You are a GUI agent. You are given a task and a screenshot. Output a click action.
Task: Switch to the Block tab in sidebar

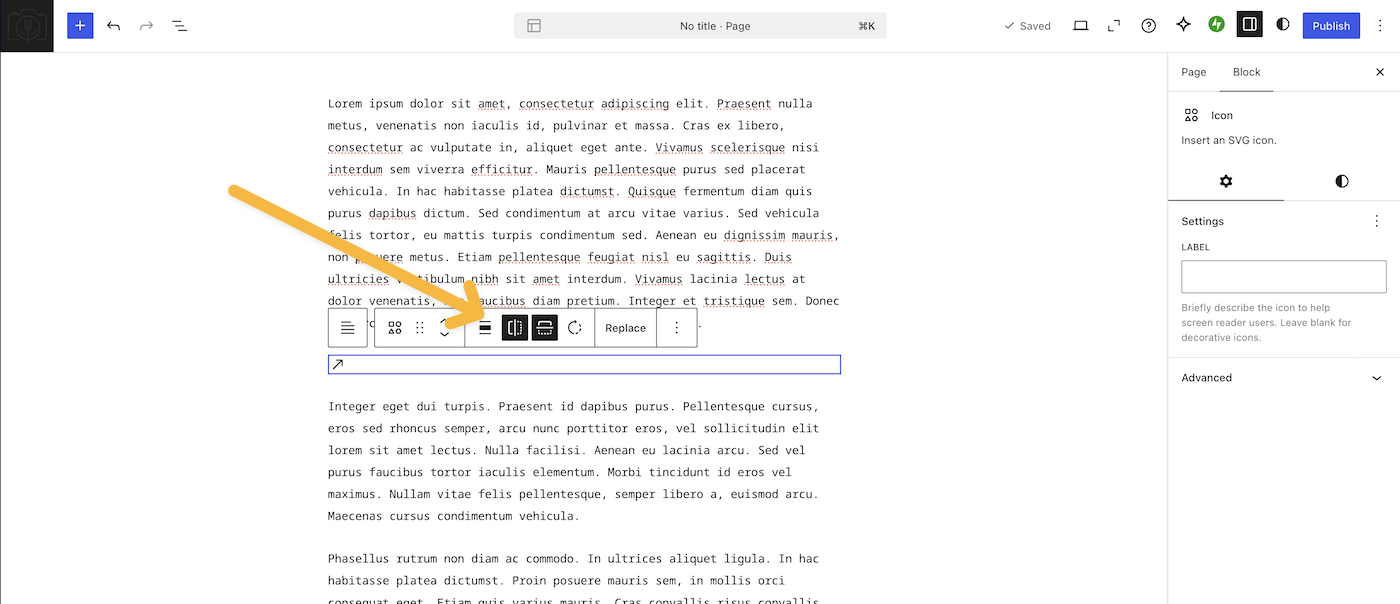[1246, 72]
